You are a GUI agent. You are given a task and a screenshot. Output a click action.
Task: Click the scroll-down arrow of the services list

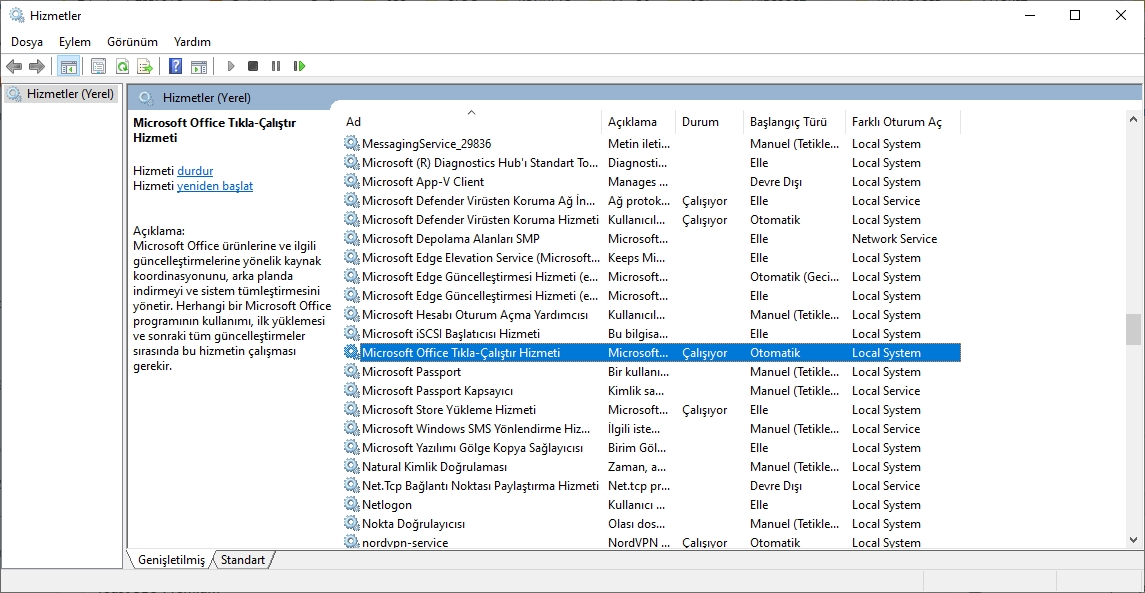click(x=1134, y=539)
